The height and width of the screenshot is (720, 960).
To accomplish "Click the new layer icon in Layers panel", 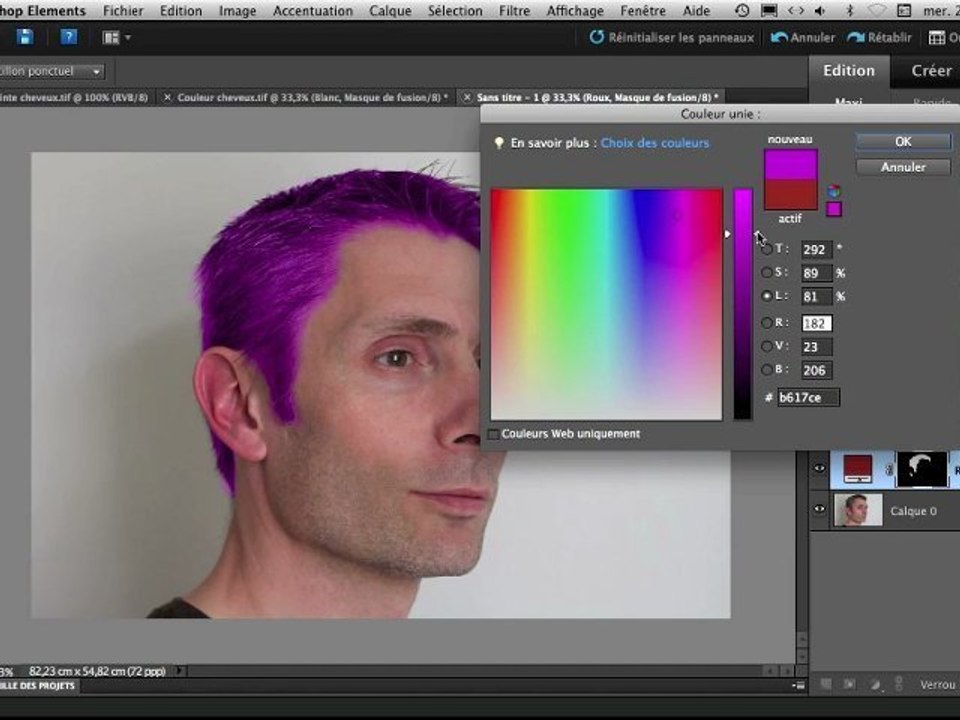I will tap(826, 684).
